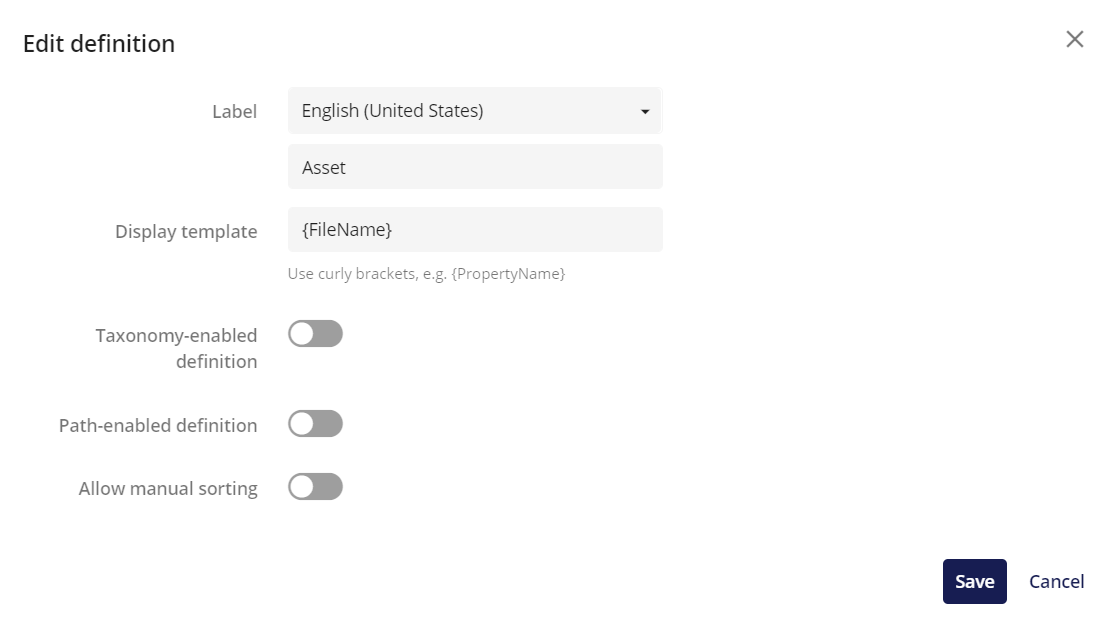Expand the English (United States) selector
1116x620 pixels.
475,110
